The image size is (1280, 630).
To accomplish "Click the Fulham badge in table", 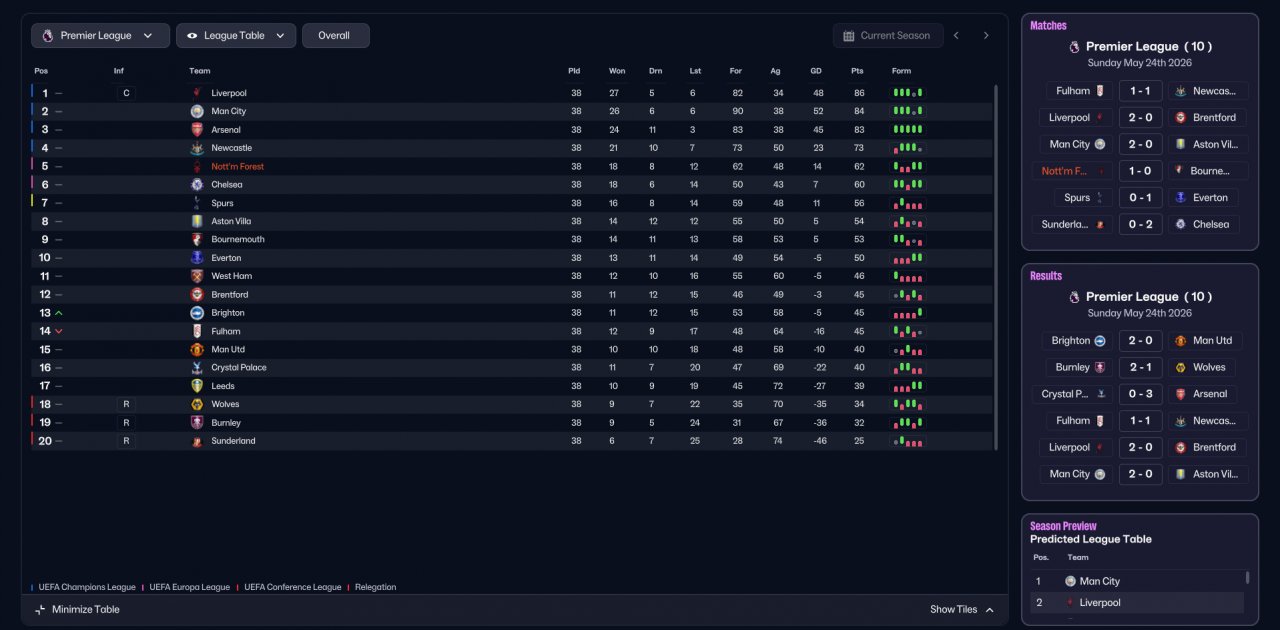I will coord(197,331).
